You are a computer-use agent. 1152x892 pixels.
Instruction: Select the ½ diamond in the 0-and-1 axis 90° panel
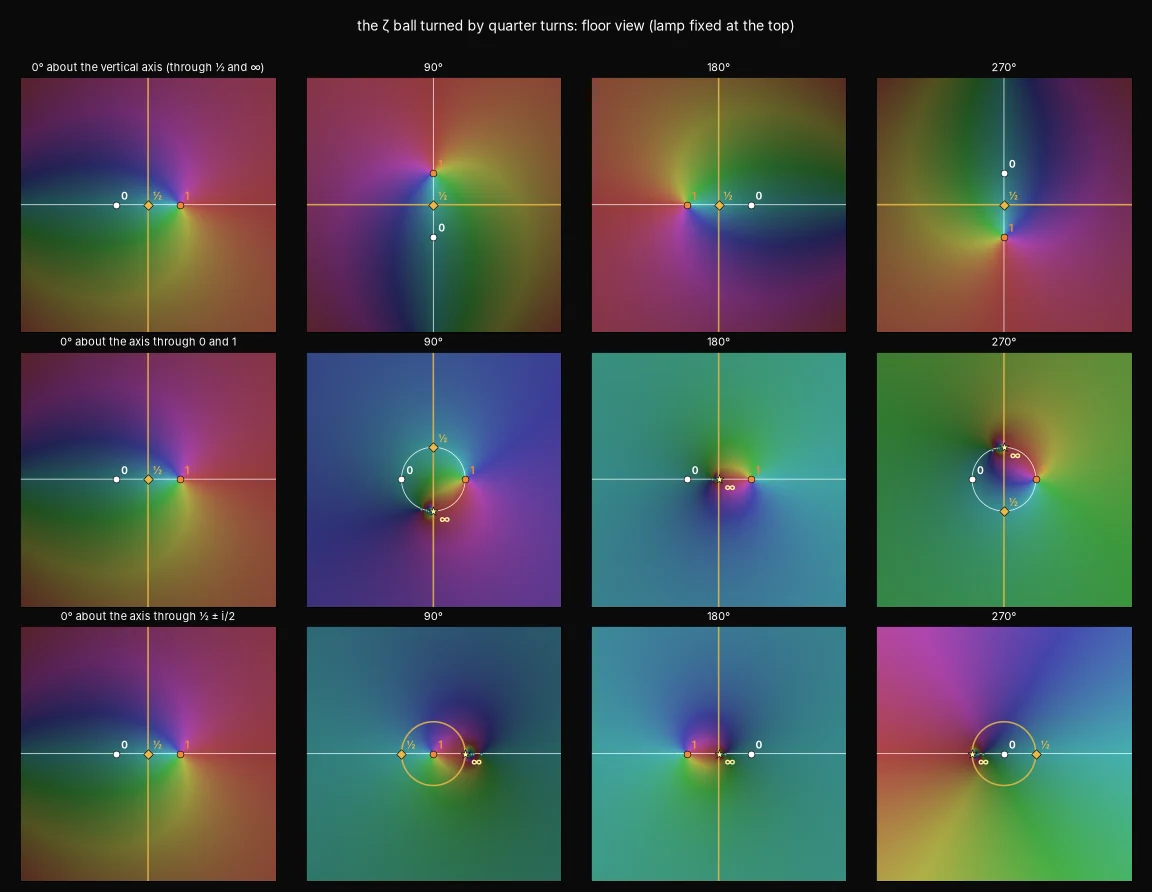pyautogui.click(x=433, y=447)
